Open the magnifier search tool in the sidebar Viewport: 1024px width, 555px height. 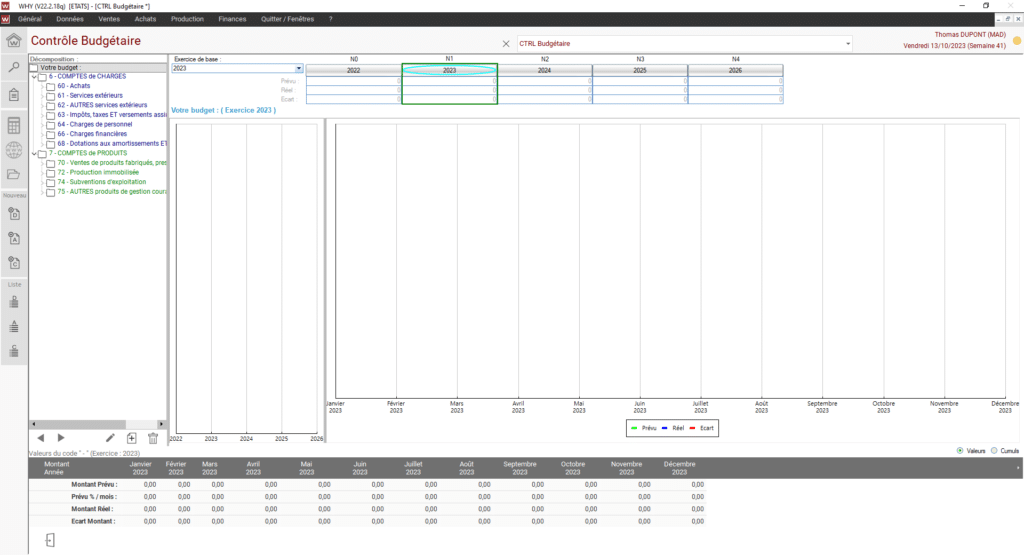pos(14,67)
